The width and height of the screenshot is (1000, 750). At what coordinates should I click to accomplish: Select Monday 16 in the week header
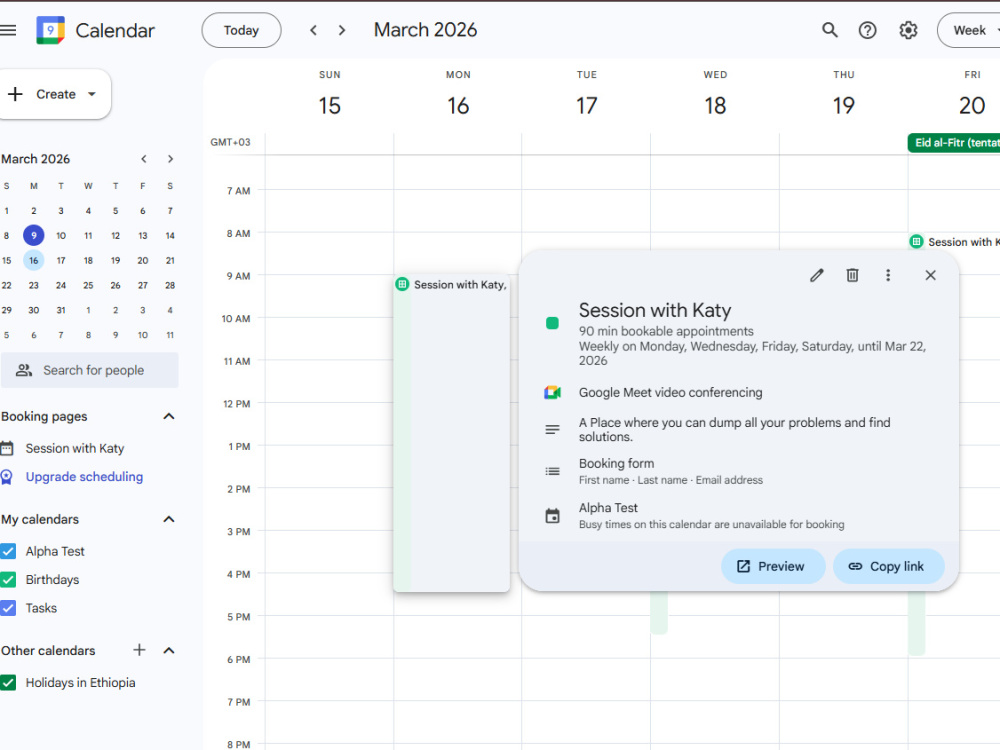click(x=458, y=105)
